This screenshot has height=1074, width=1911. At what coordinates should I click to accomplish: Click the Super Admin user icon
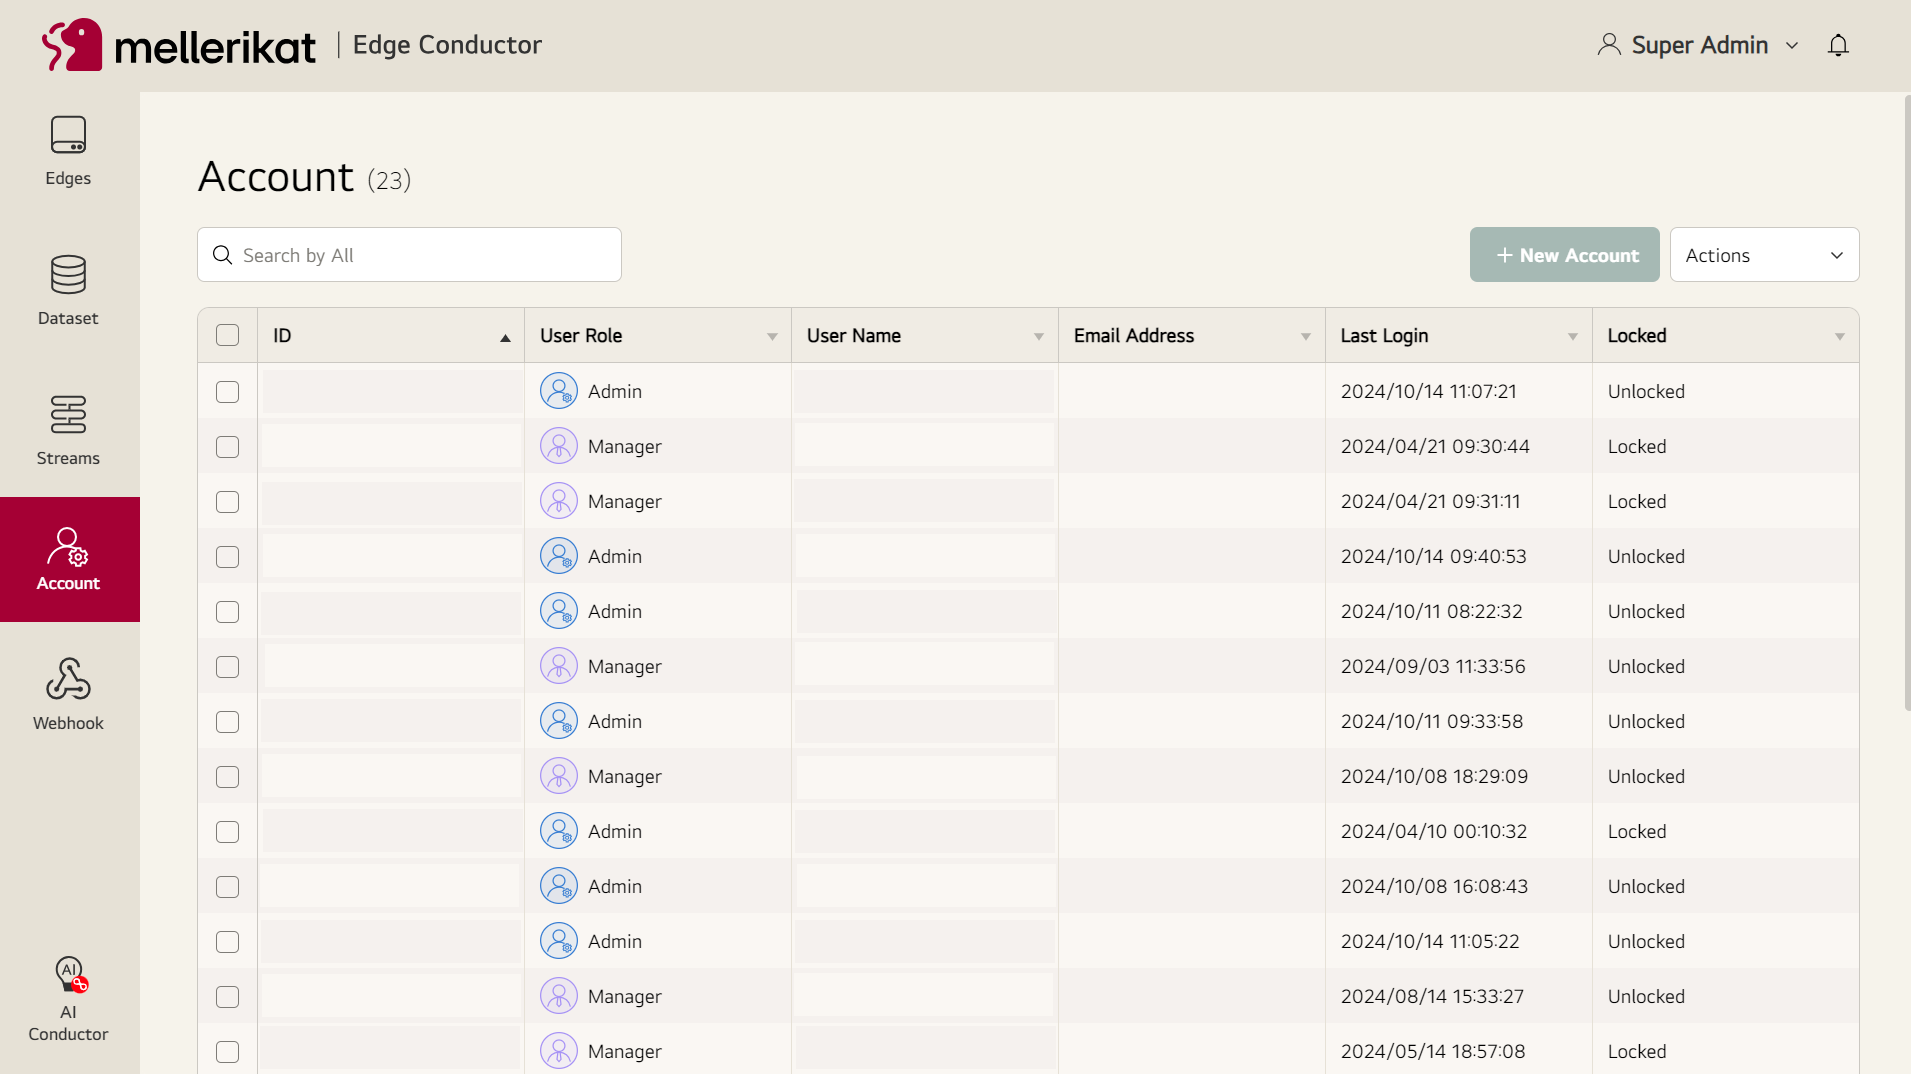click(x=1609, y=45)
